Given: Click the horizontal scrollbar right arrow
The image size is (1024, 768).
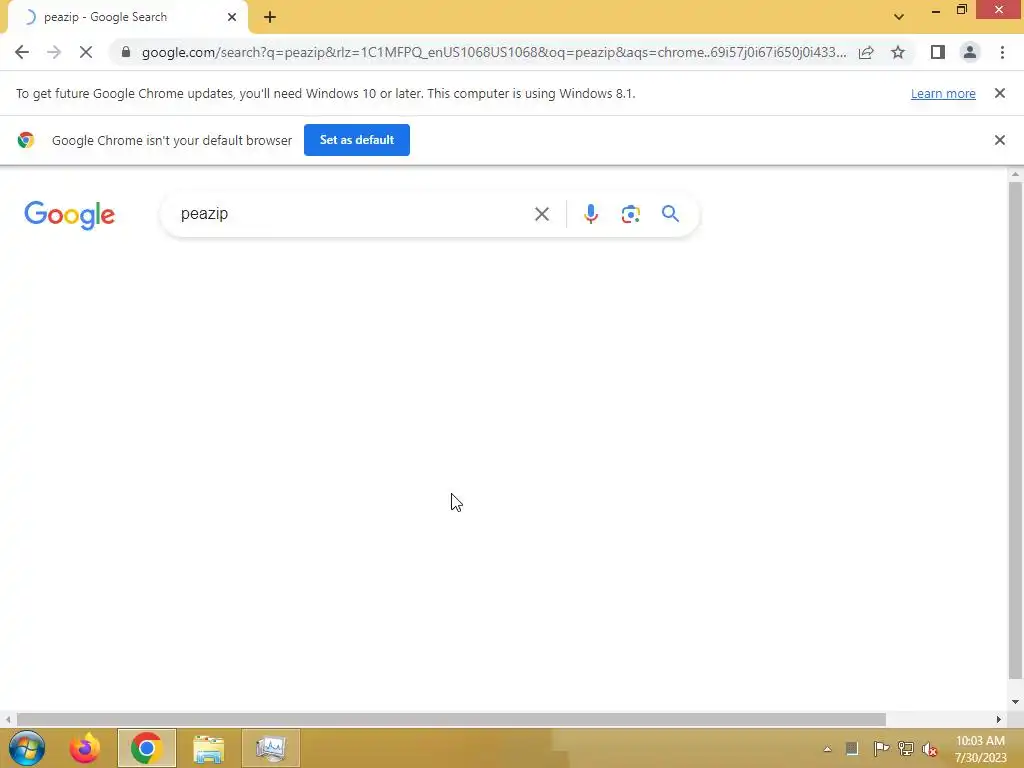Looking at the screenshot, I should [998, 719].
